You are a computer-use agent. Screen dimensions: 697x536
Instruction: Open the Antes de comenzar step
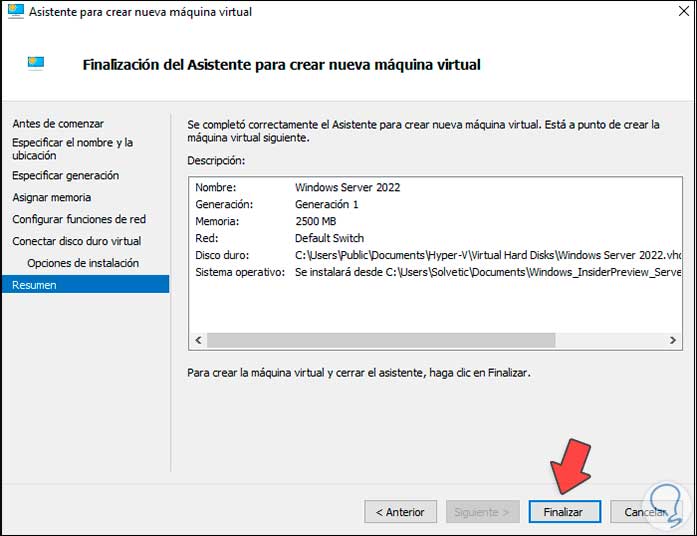coord(58,124)
